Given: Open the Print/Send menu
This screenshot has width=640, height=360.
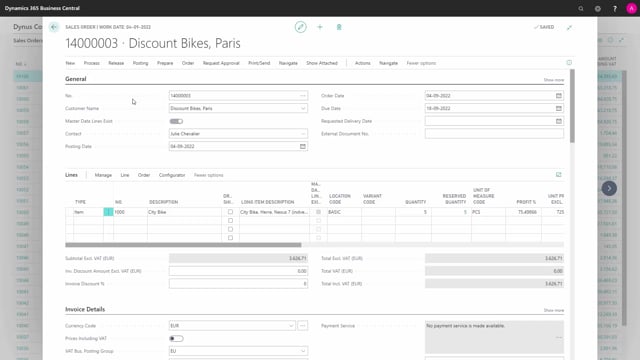Looking at the screenshot, I should click(259, 63).
